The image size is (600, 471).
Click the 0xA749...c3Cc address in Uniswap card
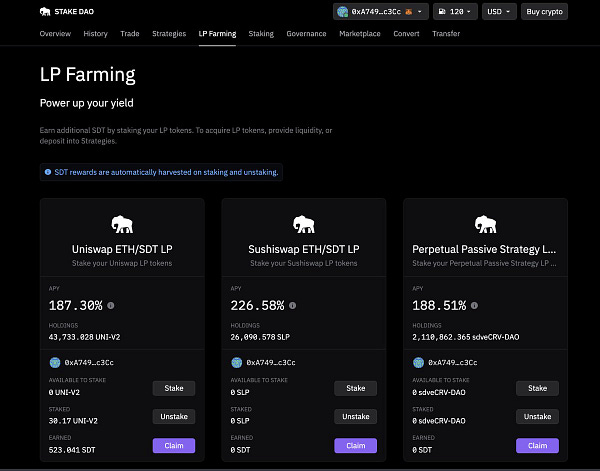pos(89,362)
